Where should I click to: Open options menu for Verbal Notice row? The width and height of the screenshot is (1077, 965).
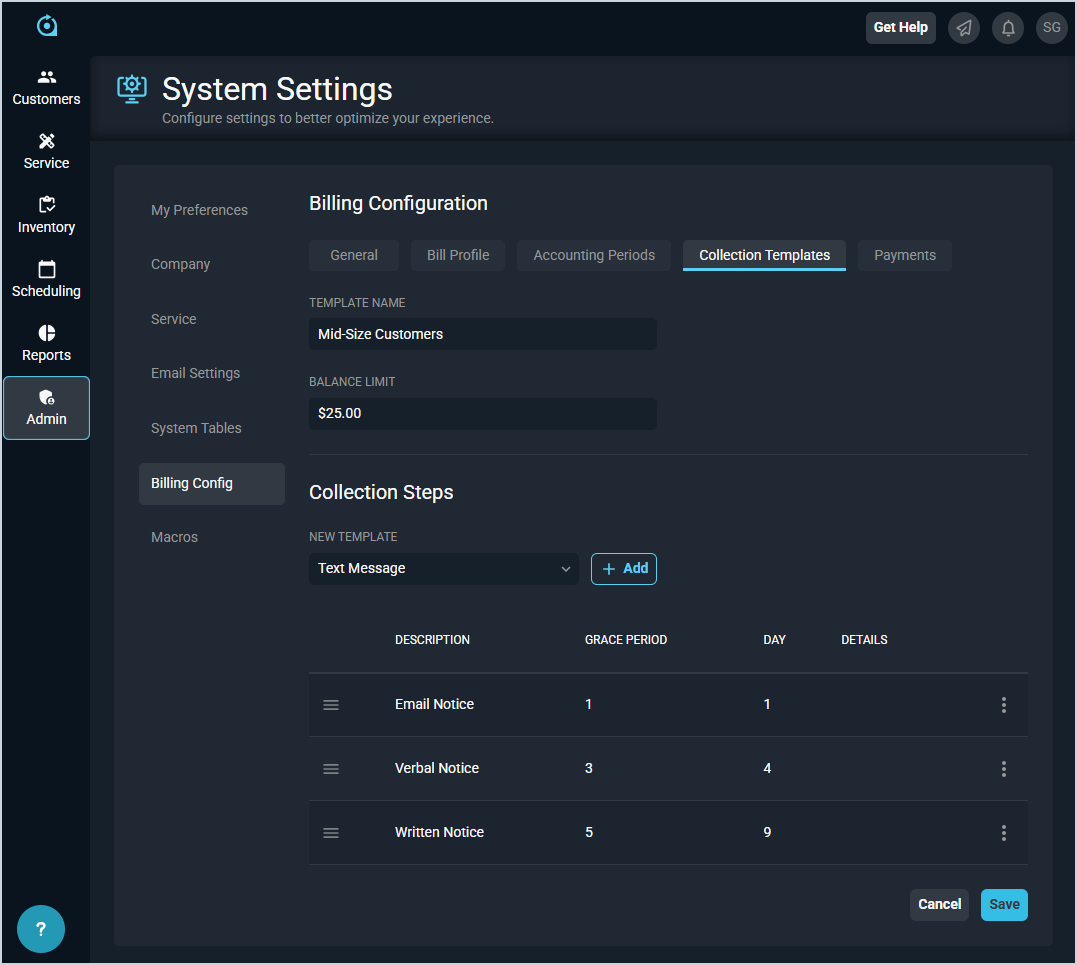(1003, 769)
